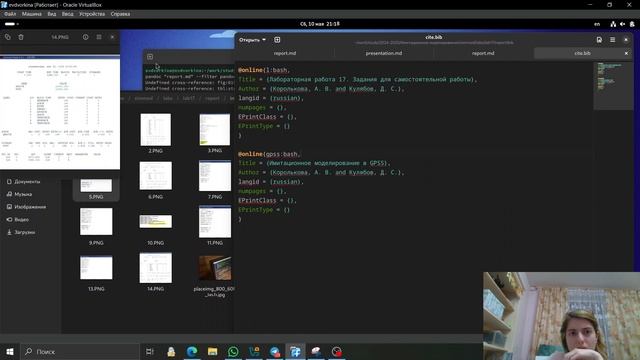Click the GNOME clock and date
Image resolution: width=640 pixels, height=360 pixels.
[x=320, y=24]
